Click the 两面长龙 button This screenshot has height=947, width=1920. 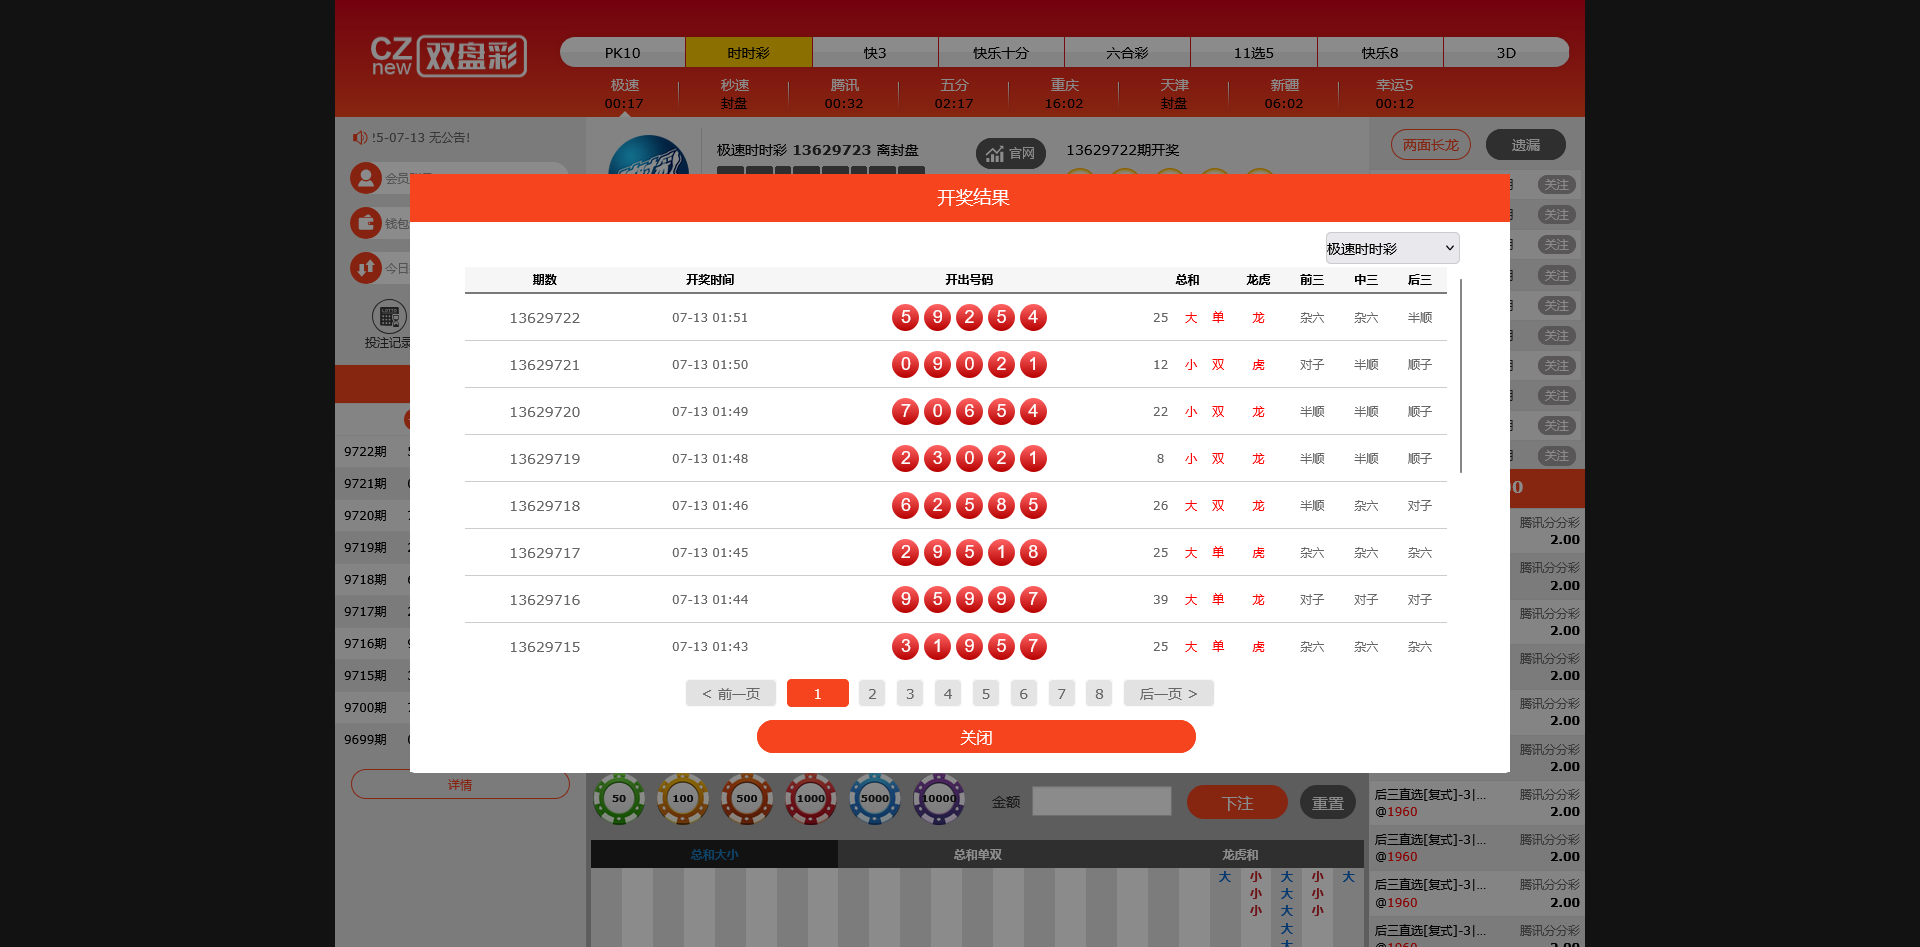coord(1430,144)
